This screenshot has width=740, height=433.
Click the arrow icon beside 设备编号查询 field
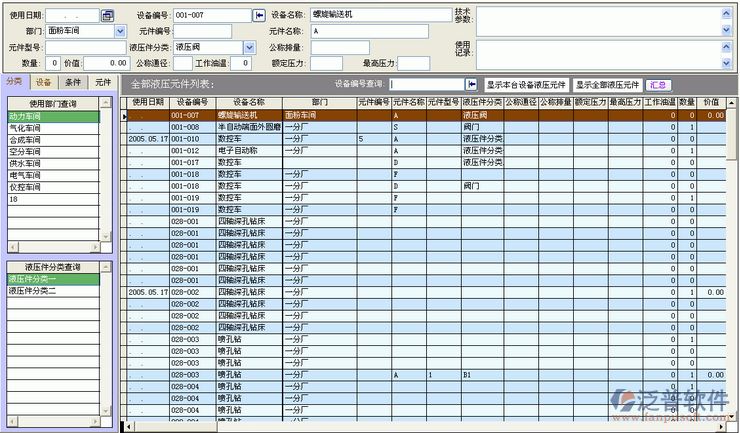[472, 85]
